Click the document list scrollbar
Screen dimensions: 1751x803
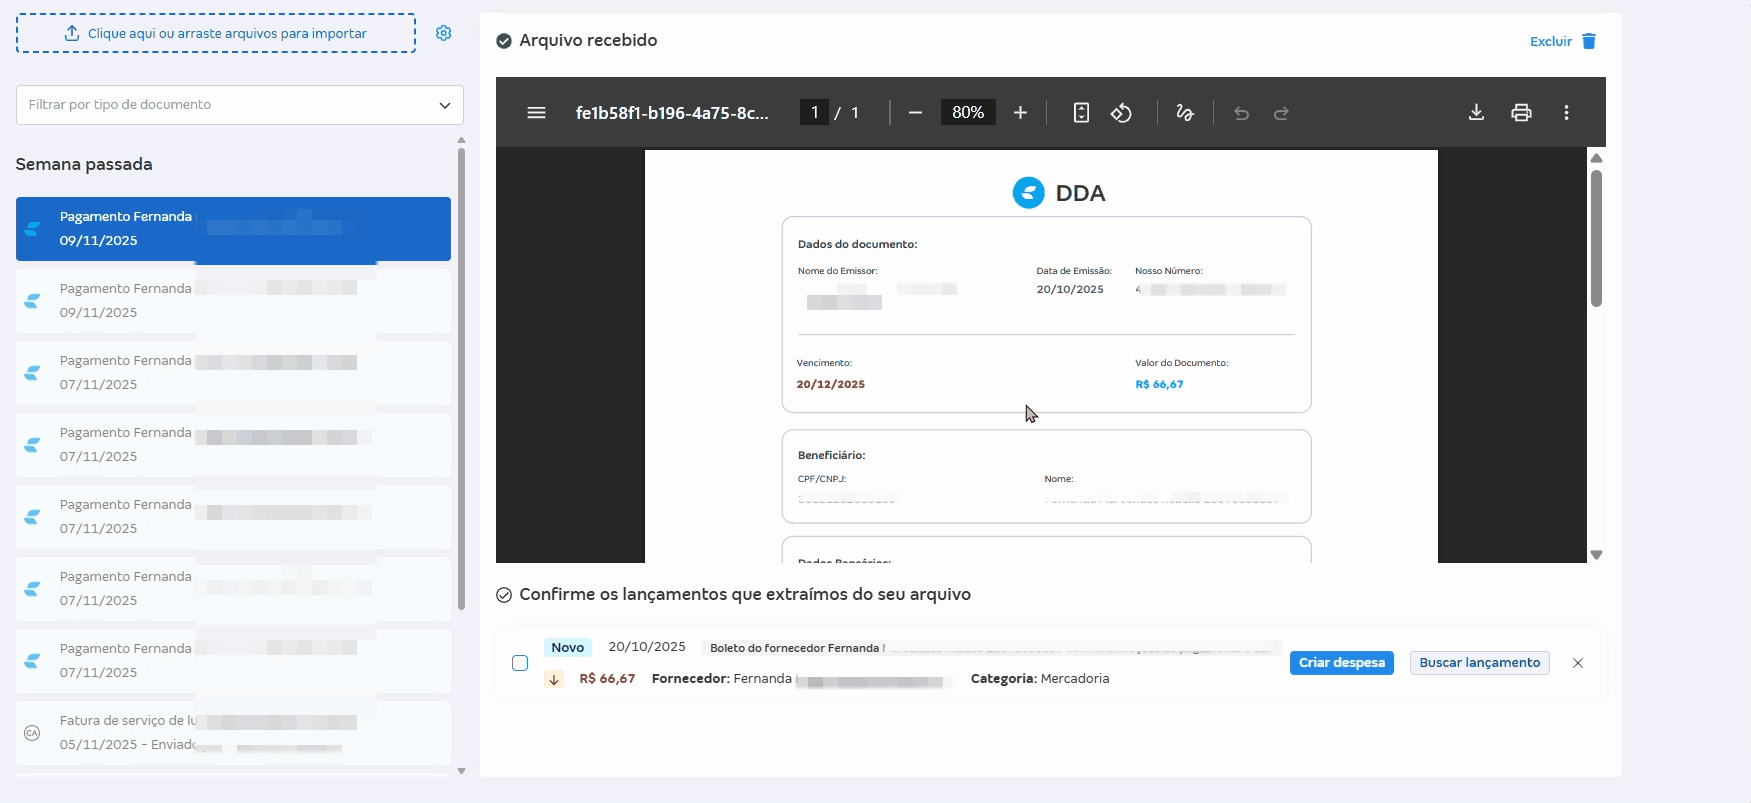(x=461, y=379)
